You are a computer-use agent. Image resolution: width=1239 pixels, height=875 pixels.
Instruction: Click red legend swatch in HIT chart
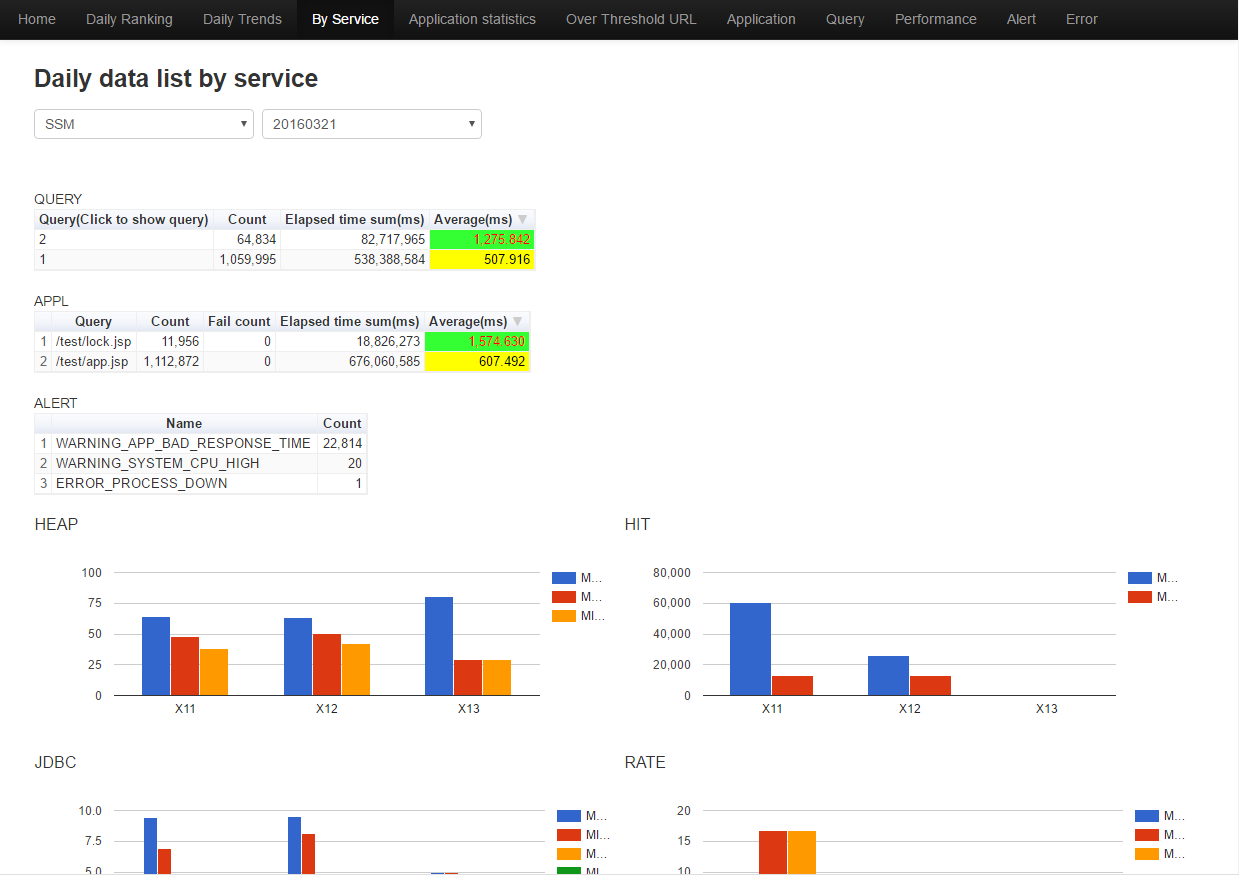(1140, 597)
